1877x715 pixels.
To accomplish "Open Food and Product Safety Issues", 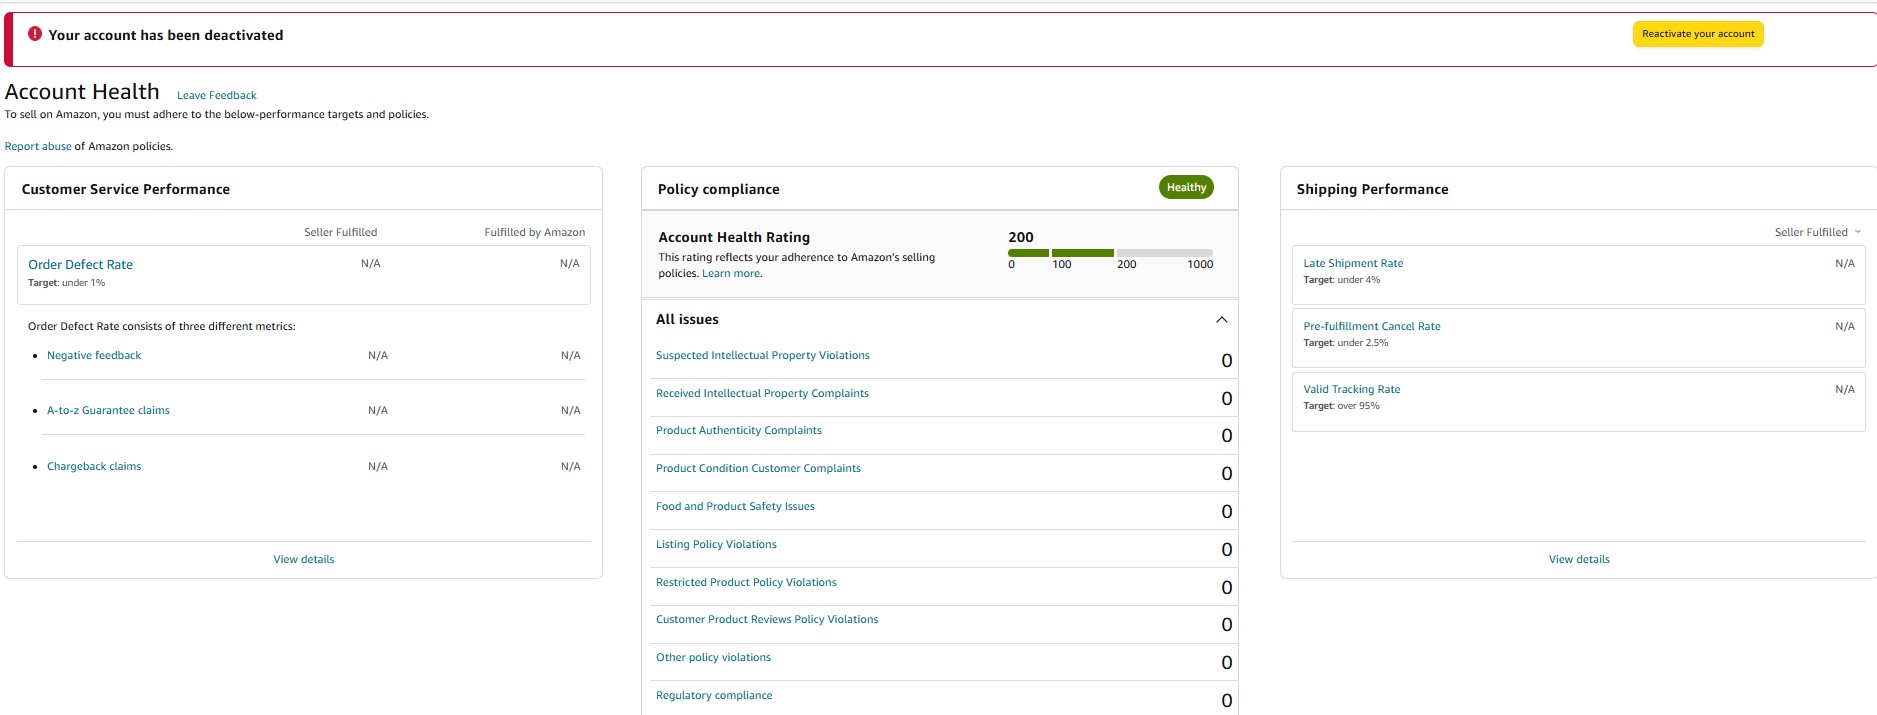I will pyautogui.click(x=735, y=506).
